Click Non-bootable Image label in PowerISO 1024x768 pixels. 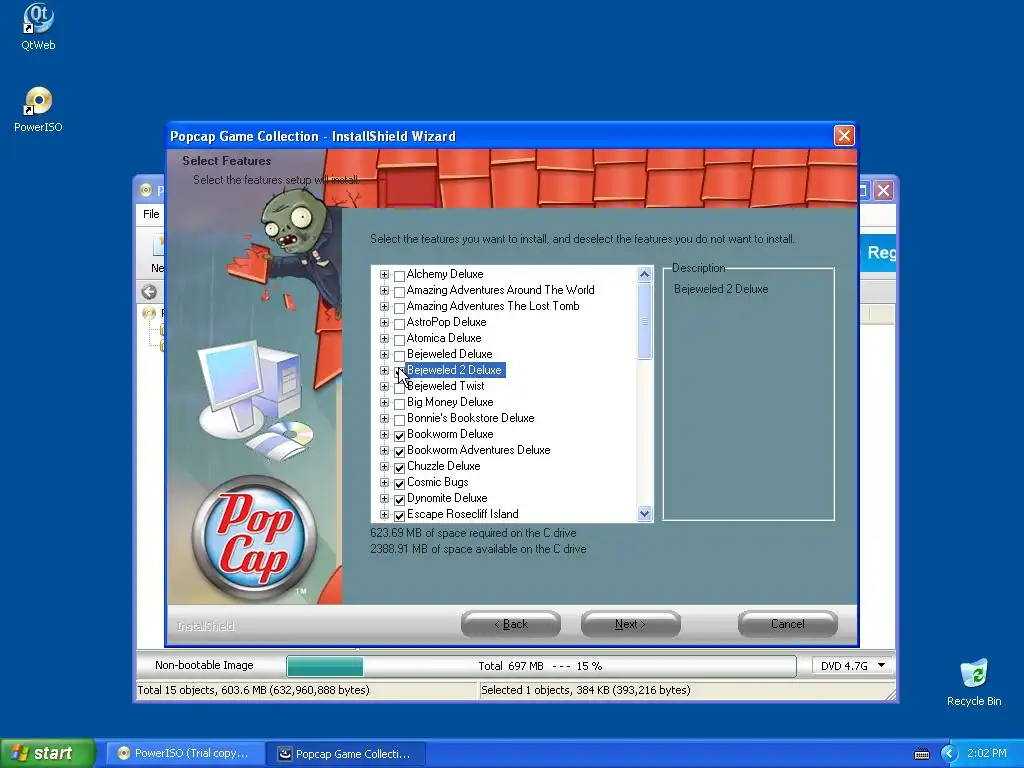click(x=204, y=665)
